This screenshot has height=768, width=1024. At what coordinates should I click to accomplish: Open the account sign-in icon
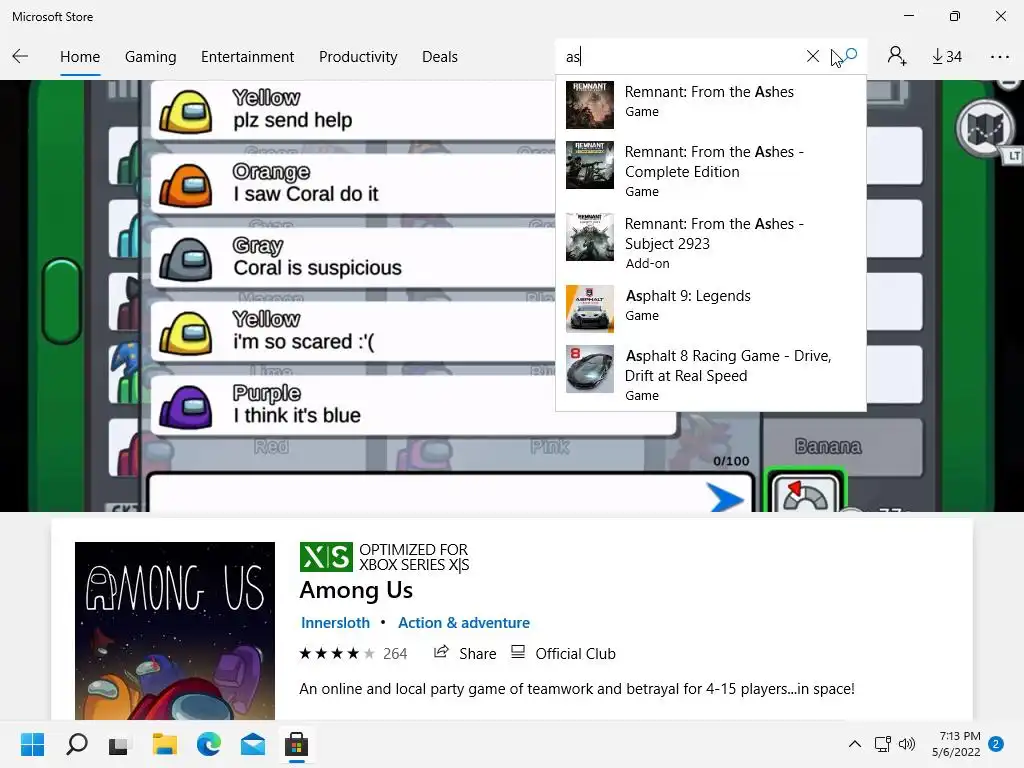coord(897,56)
